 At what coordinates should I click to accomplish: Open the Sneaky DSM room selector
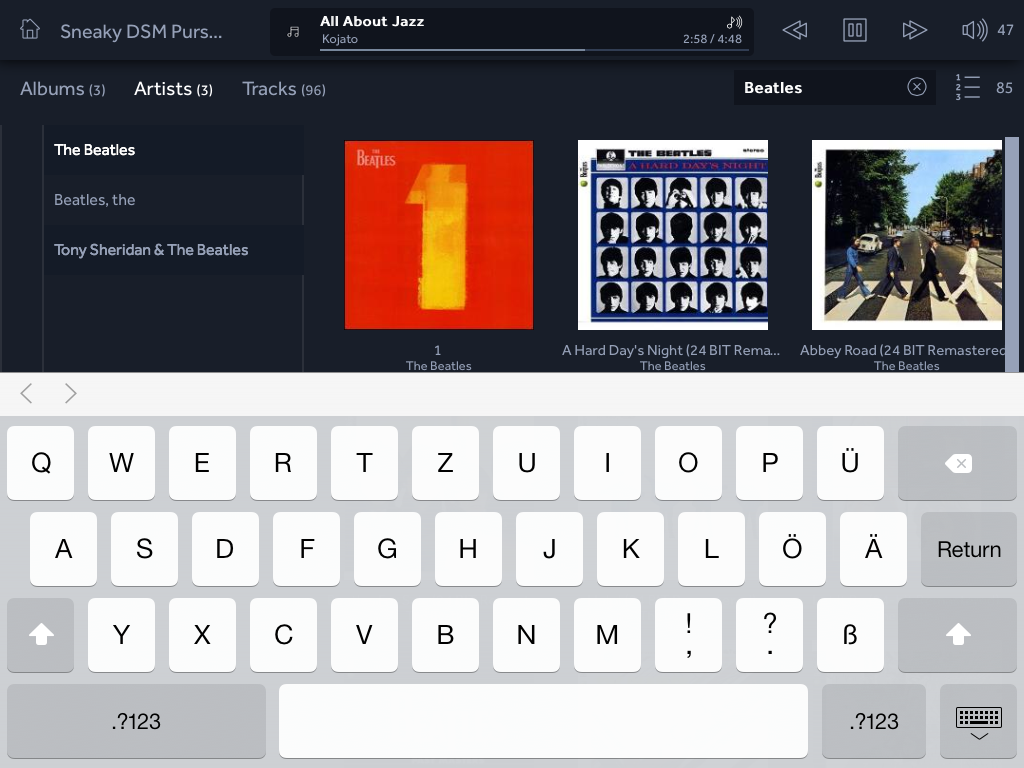(141, 31)
